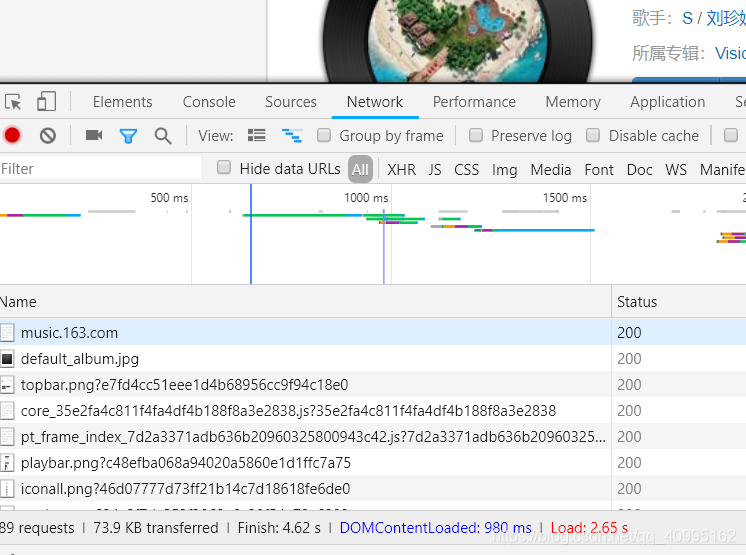
Task: Enable Group by frame checkbox
Action: [324, 135]
